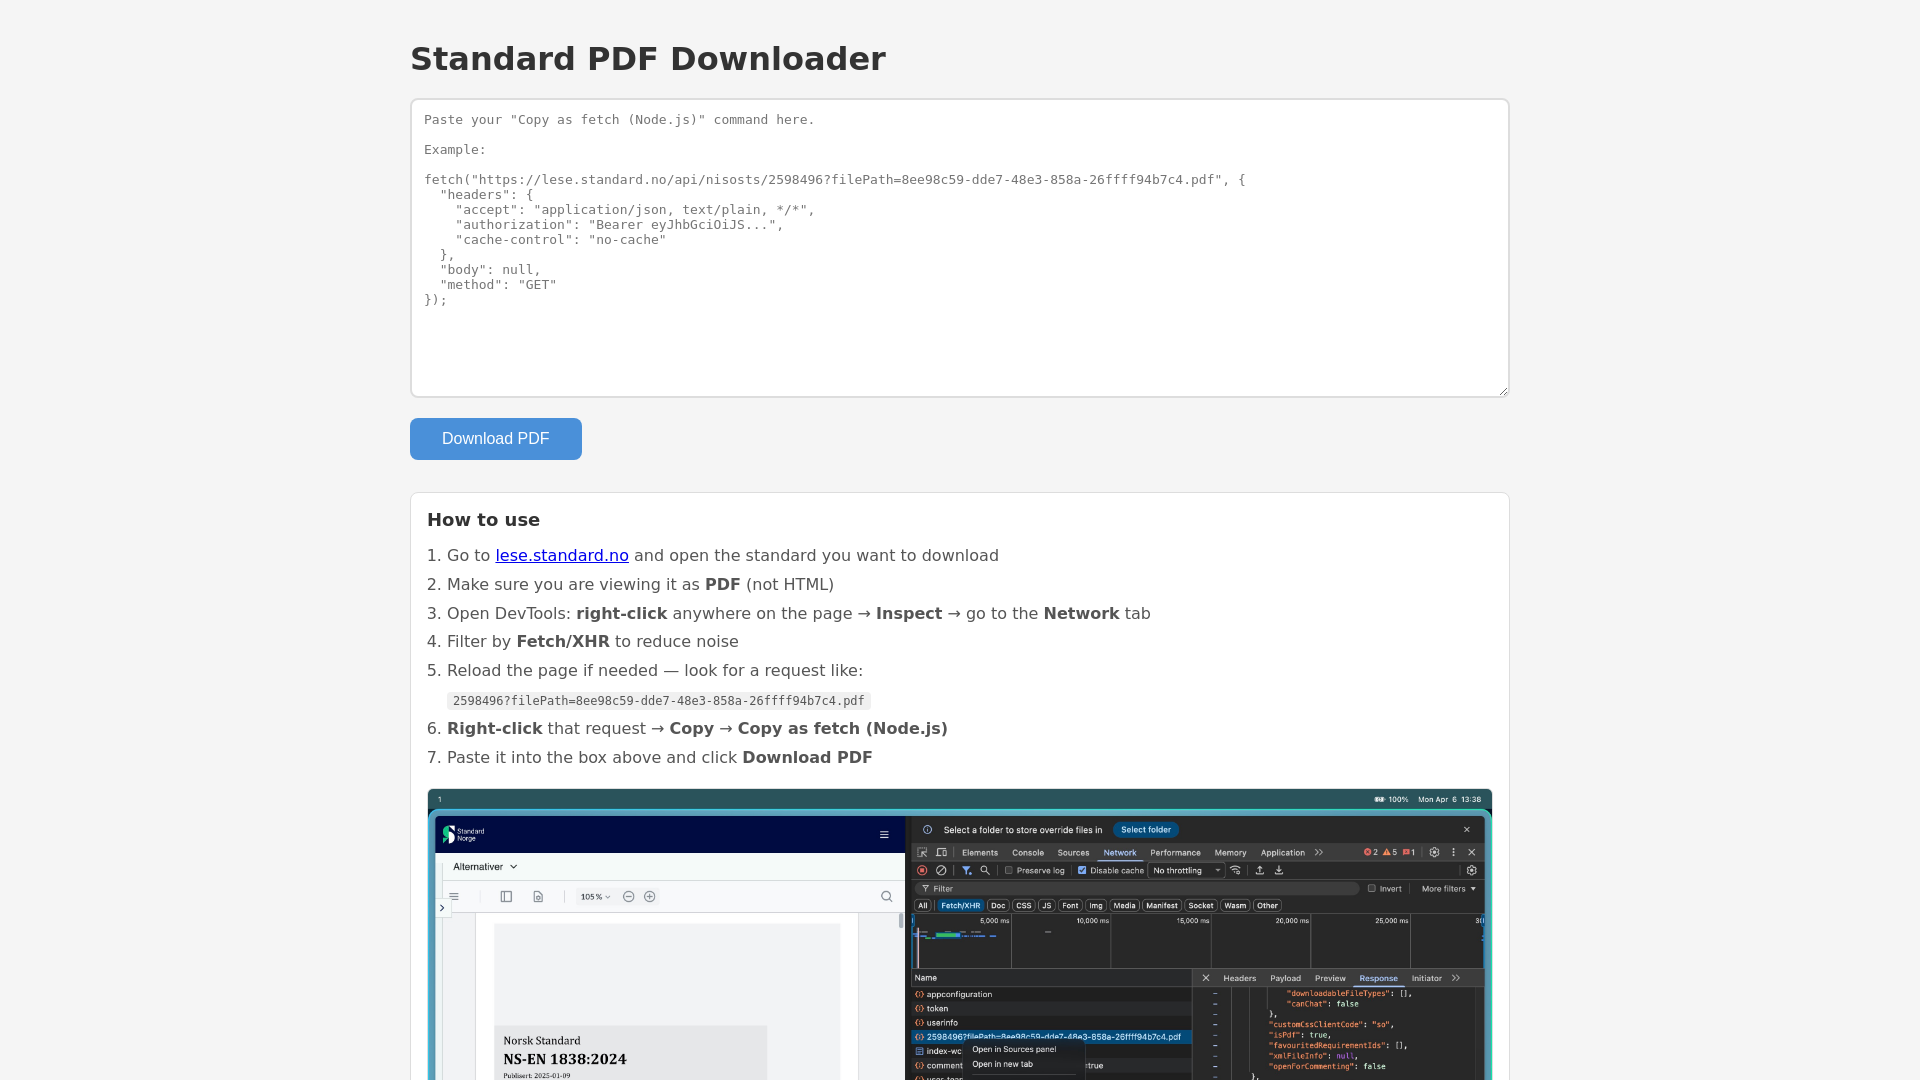
Task: Click the appconfiguration request row
Action: pos(1052,995)
